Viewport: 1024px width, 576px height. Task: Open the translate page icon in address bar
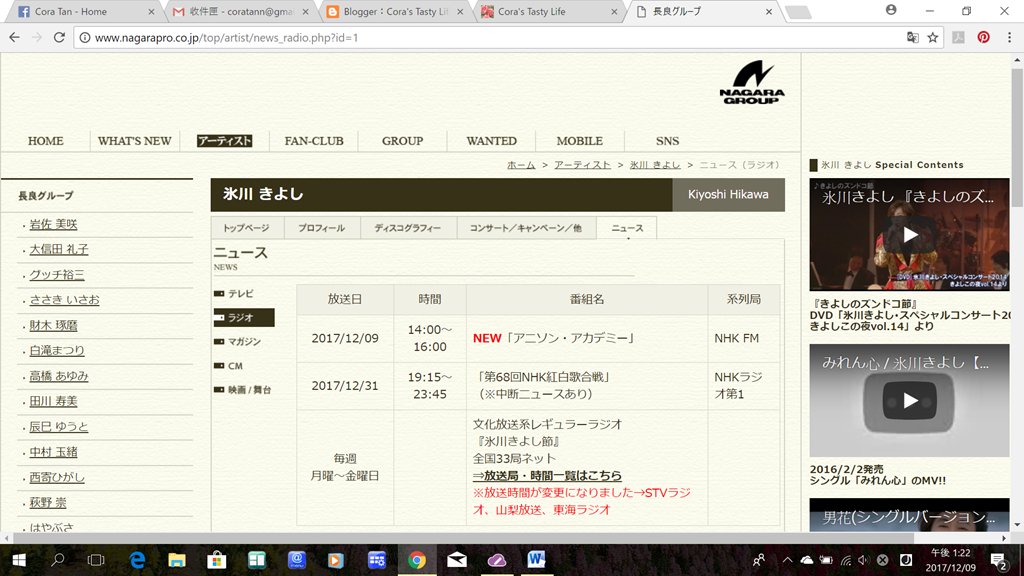click(912, 37)
